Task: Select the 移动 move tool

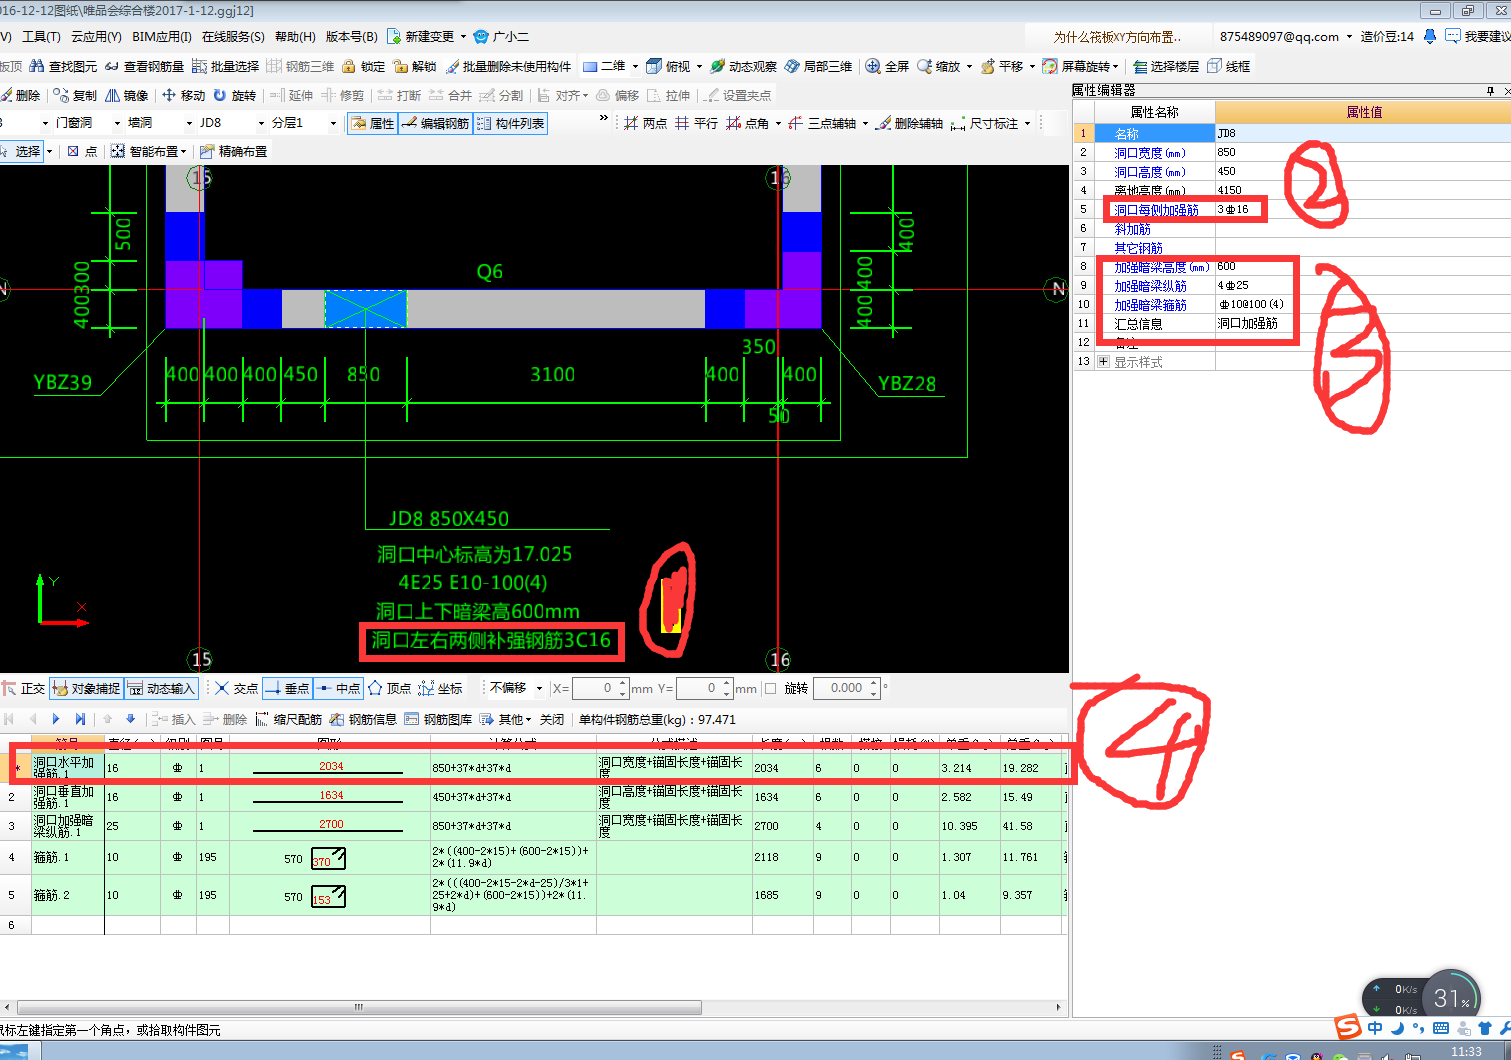Action: click(x=184, y=95)
